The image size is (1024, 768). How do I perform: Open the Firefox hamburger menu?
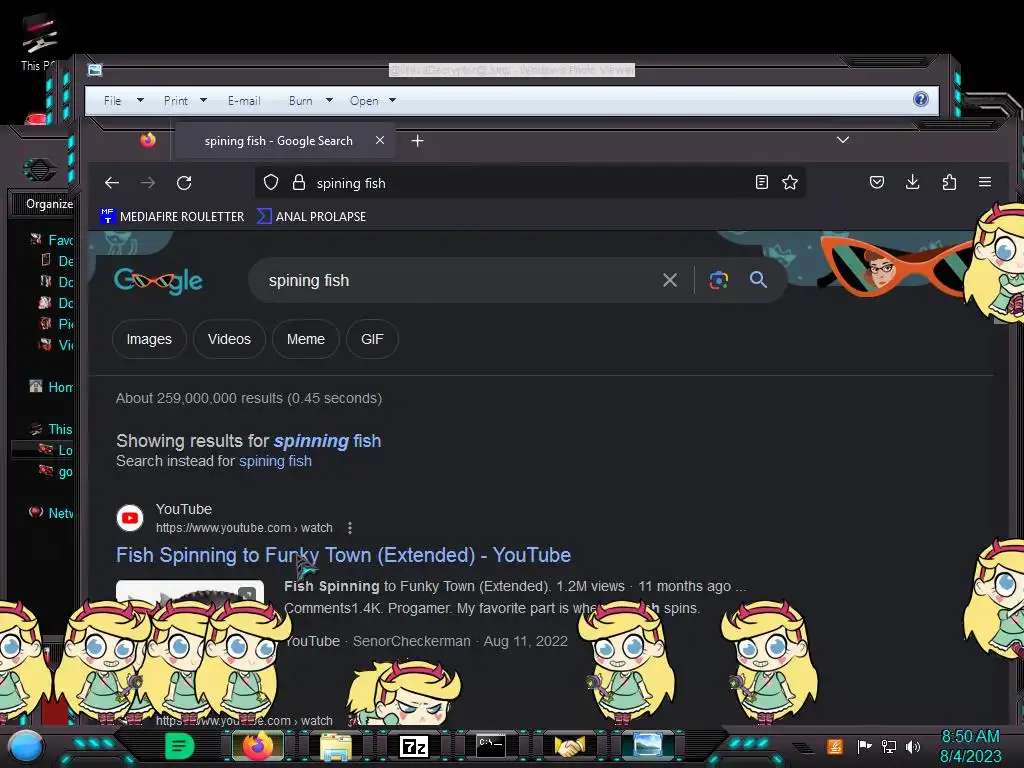(985, 182)
